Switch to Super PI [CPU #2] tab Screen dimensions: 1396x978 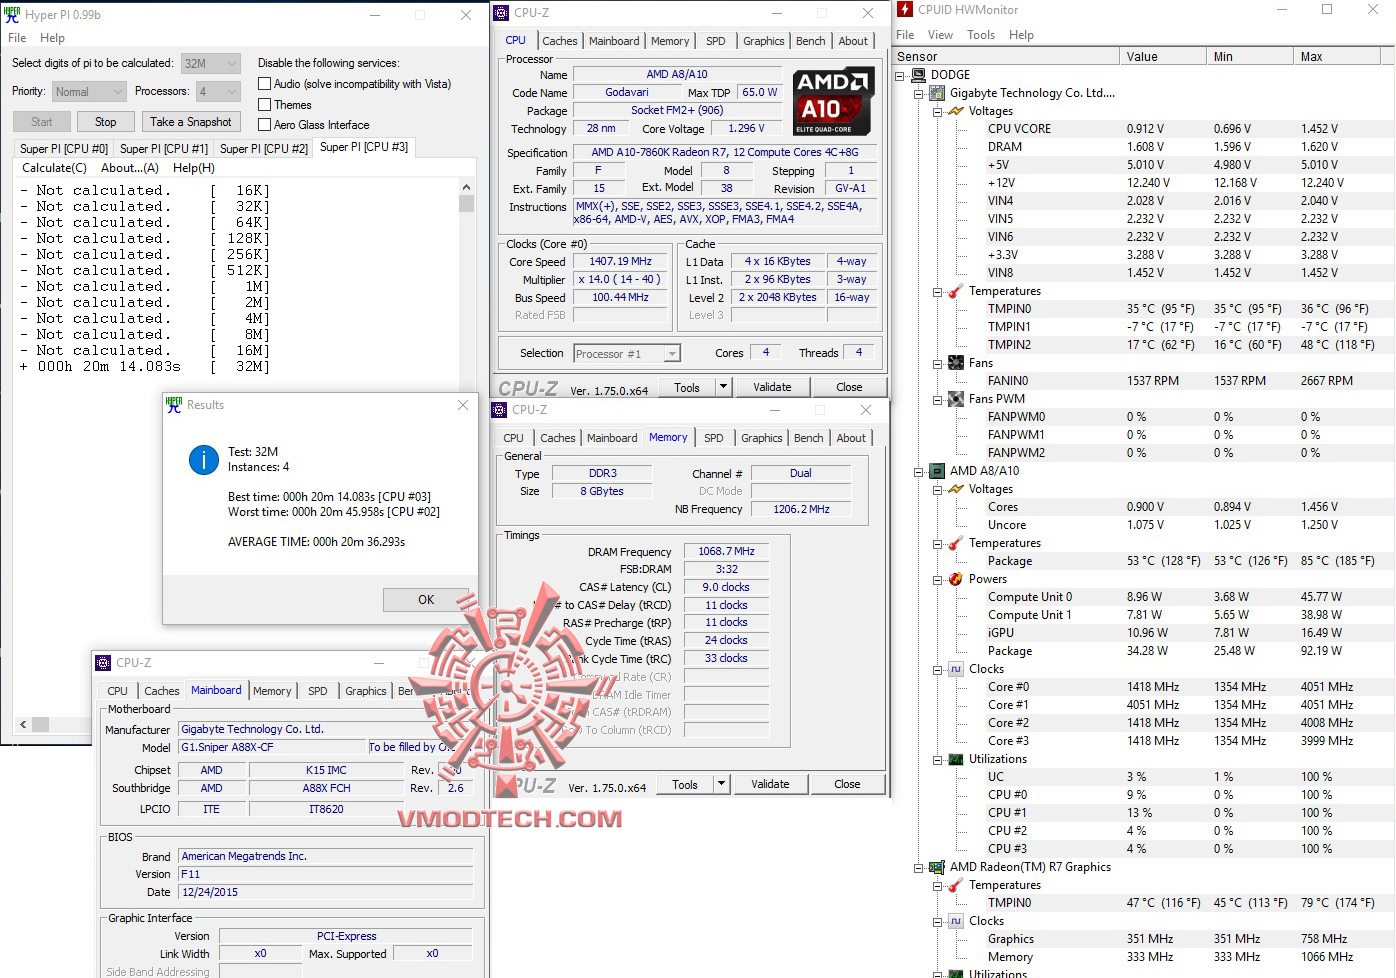coord(263,149)
